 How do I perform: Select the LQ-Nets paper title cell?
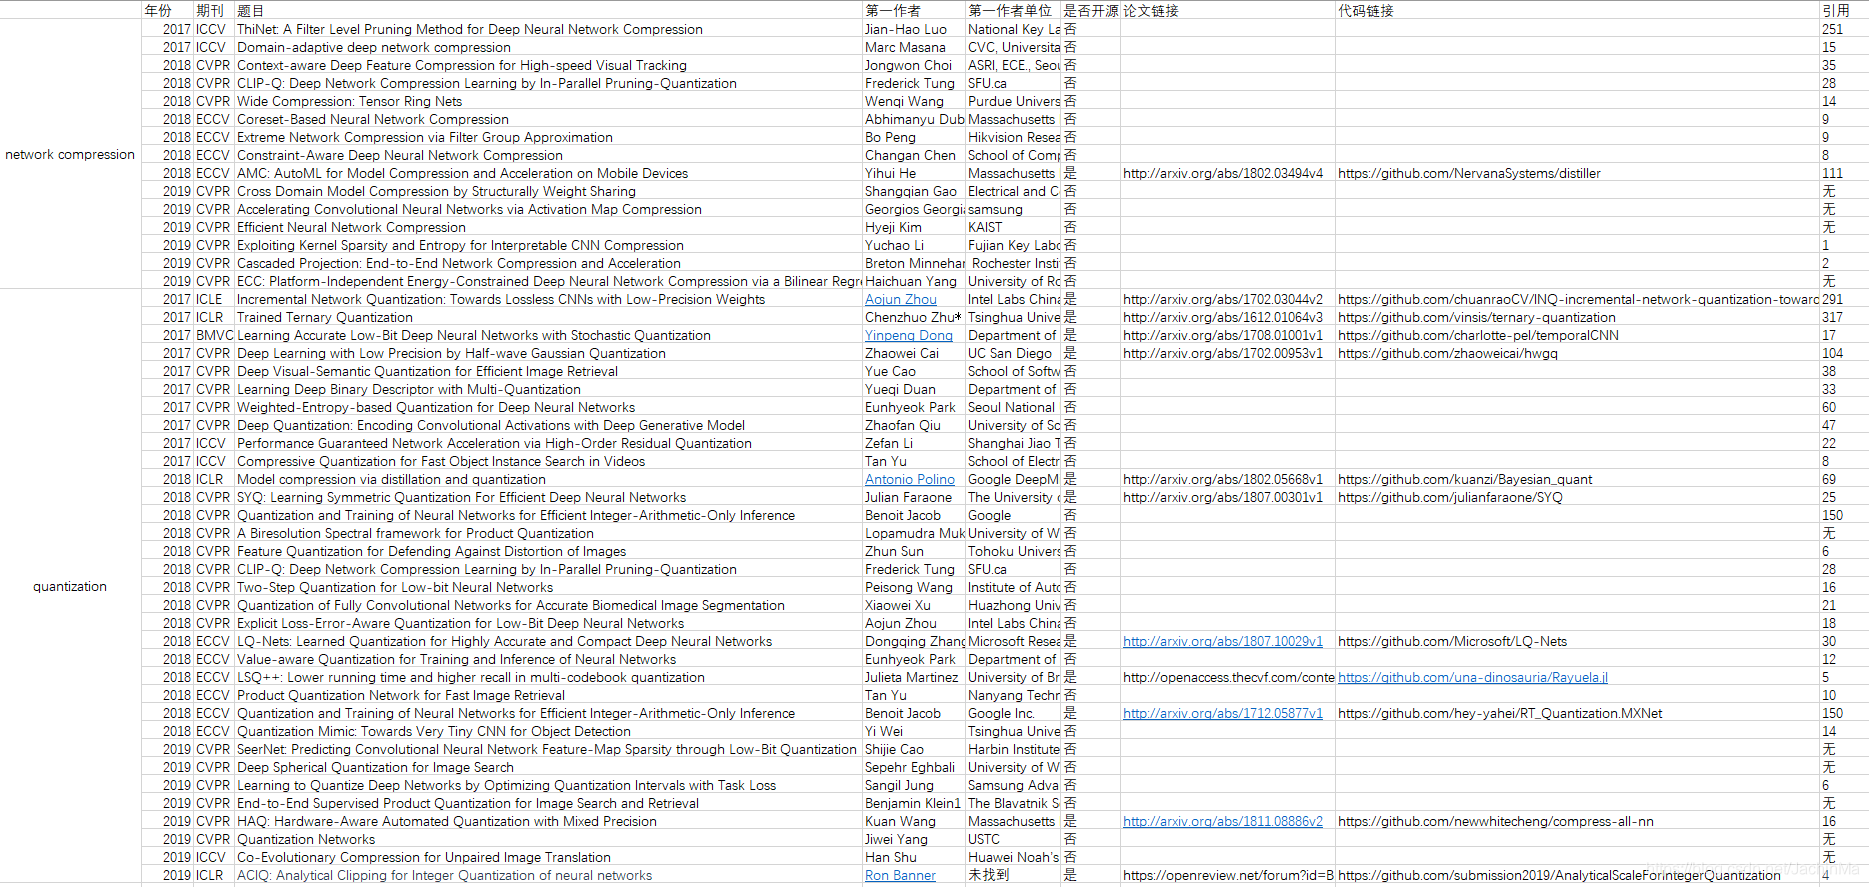coord(548,641)
